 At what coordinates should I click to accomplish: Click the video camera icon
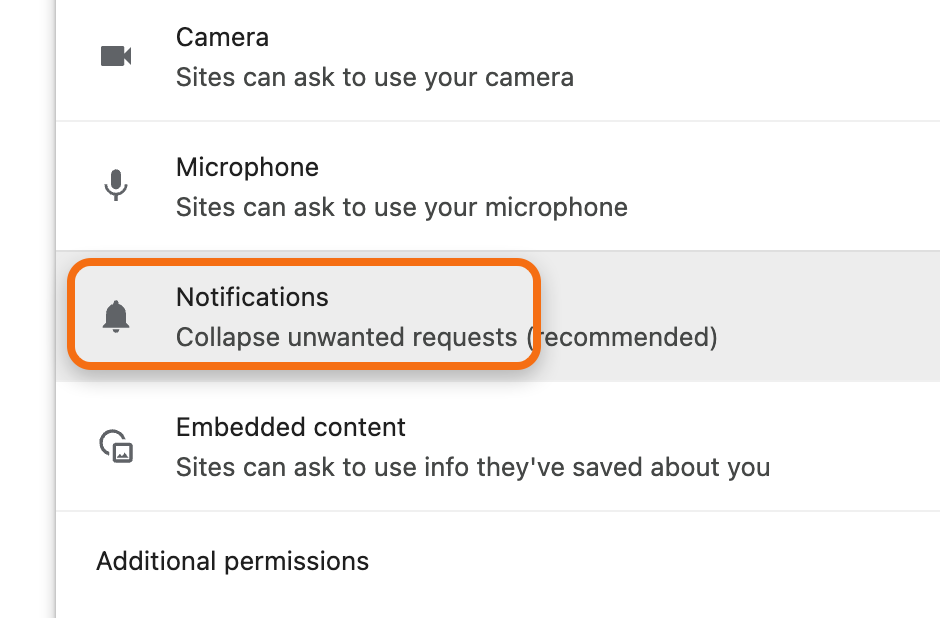click(116, 56)
